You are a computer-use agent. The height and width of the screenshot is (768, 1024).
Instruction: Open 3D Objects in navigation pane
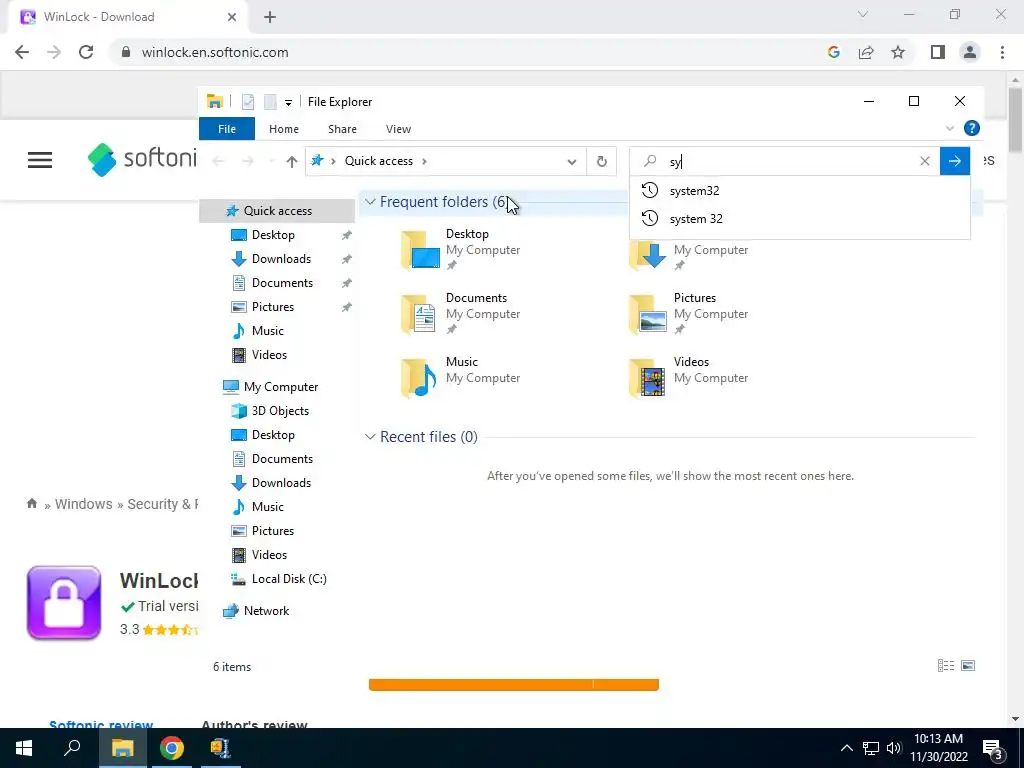[x=280, y=411]
